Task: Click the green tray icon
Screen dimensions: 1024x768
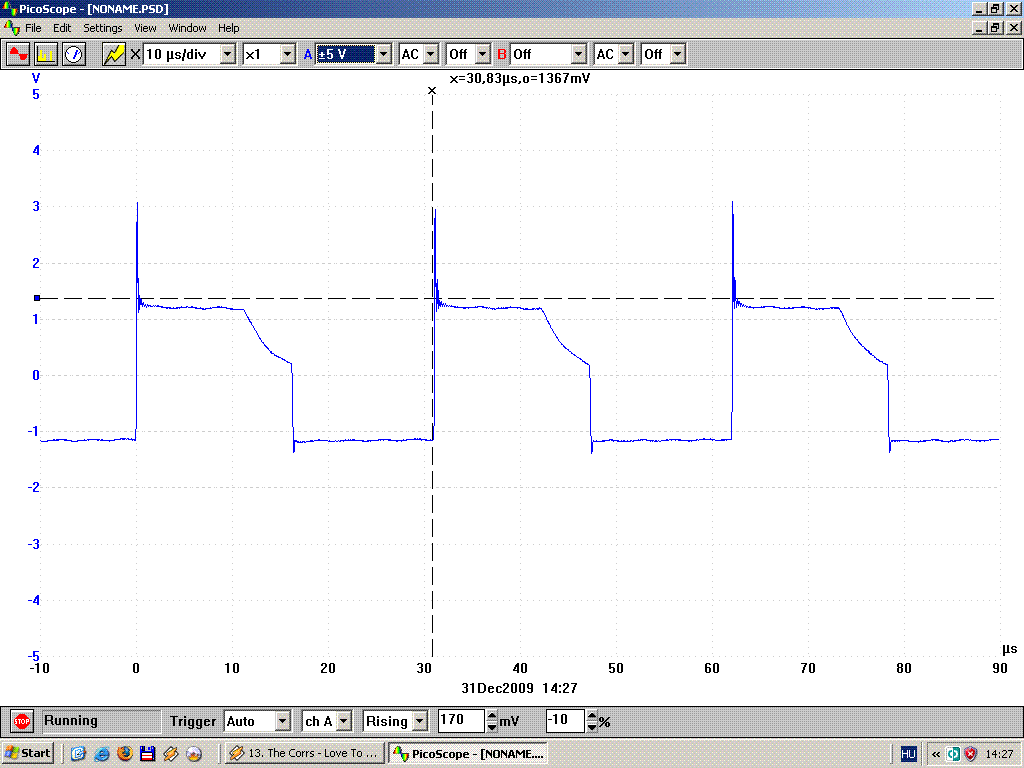Action: [953, 754]
